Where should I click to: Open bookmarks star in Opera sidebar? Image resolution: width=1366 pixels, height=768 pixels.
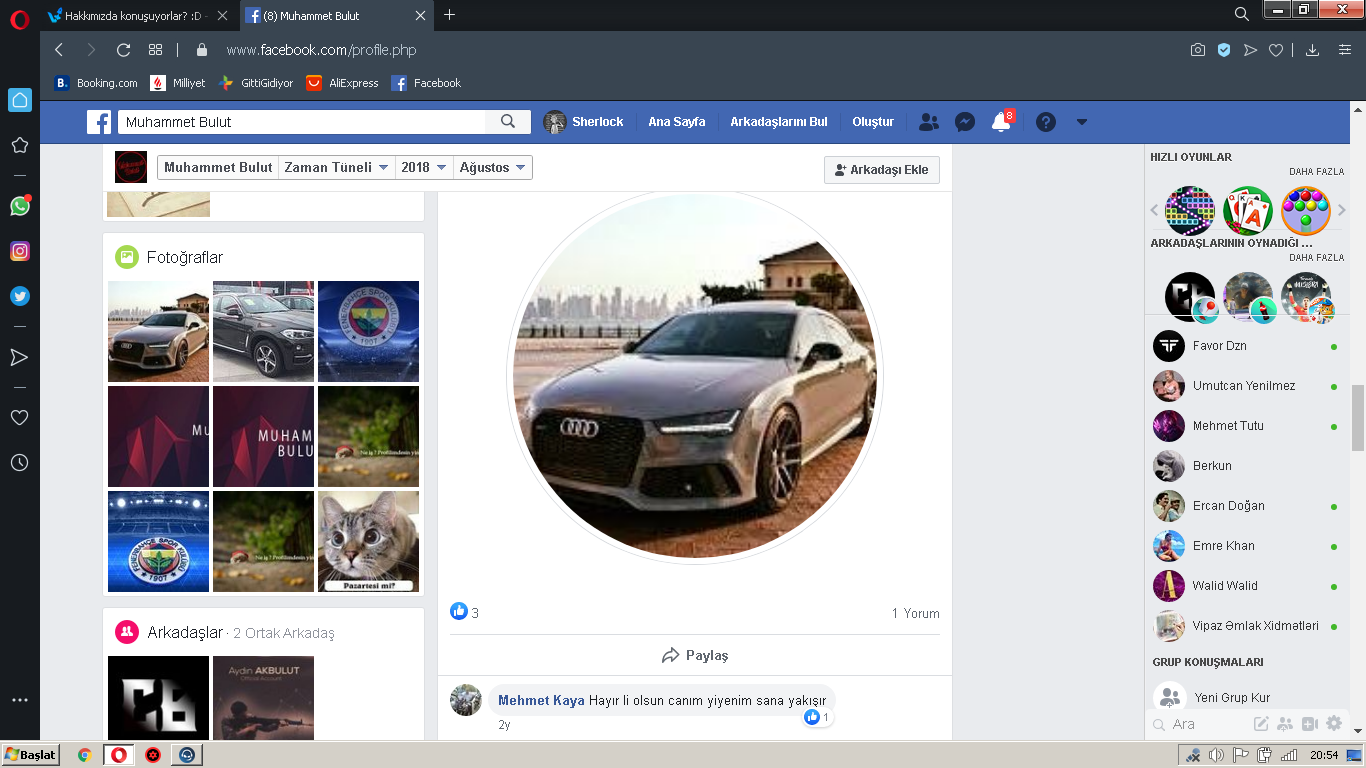pos(20,145)
